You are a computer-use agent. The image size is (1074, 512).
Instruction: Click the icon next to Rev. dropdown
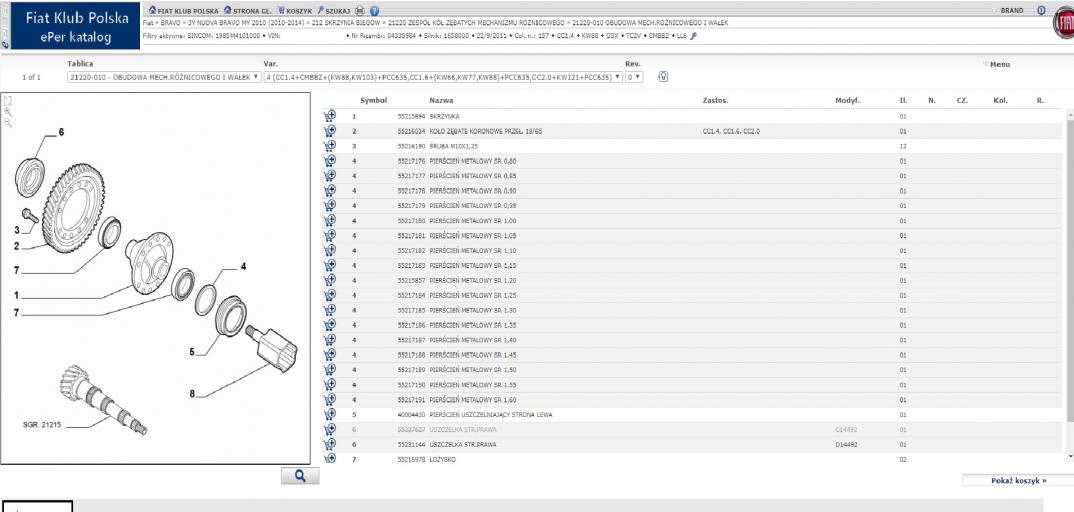[x=662, y=77]
